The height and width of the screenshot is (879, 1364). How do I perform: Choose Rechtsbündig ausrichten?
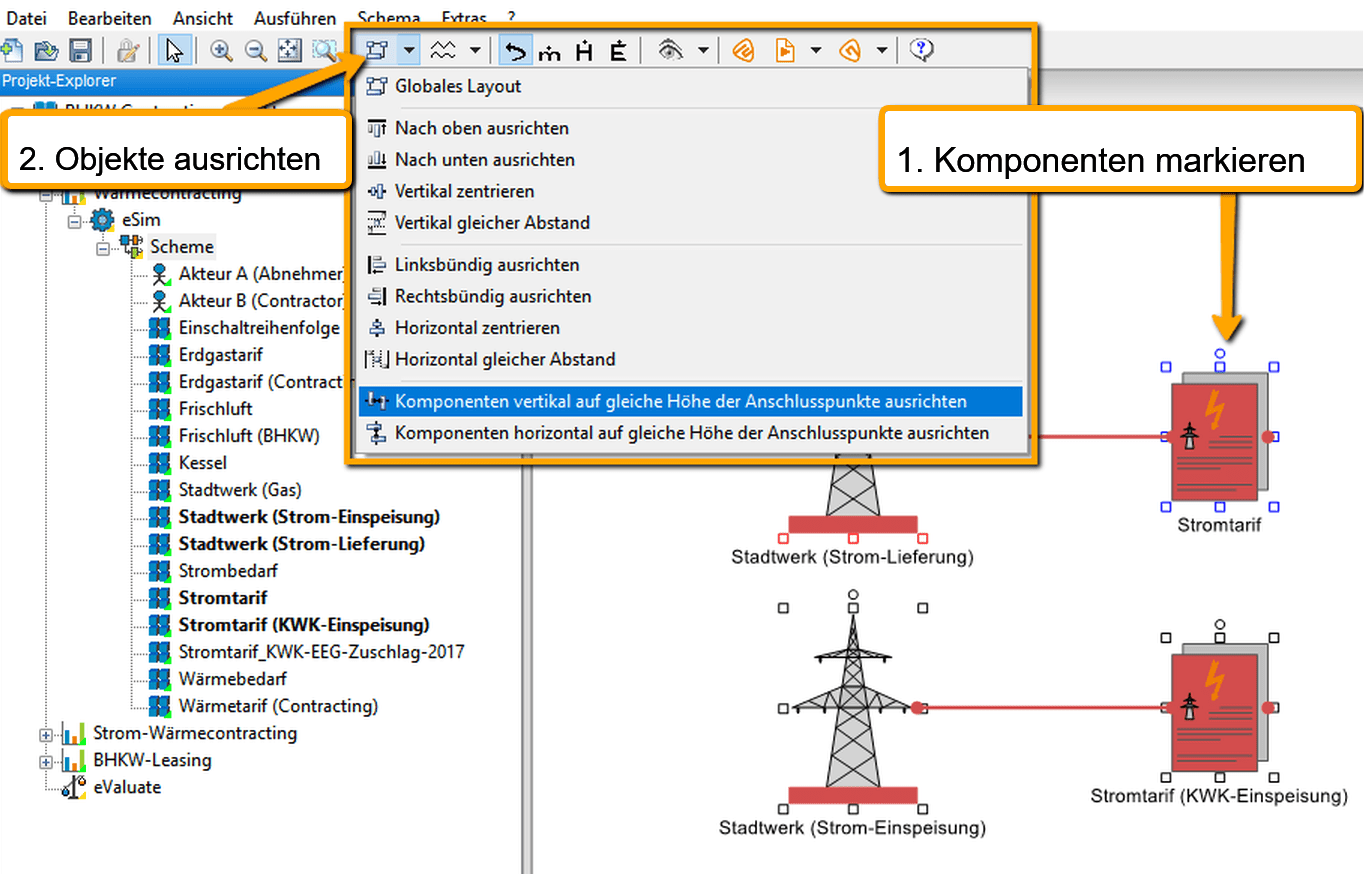pos(690,296)
